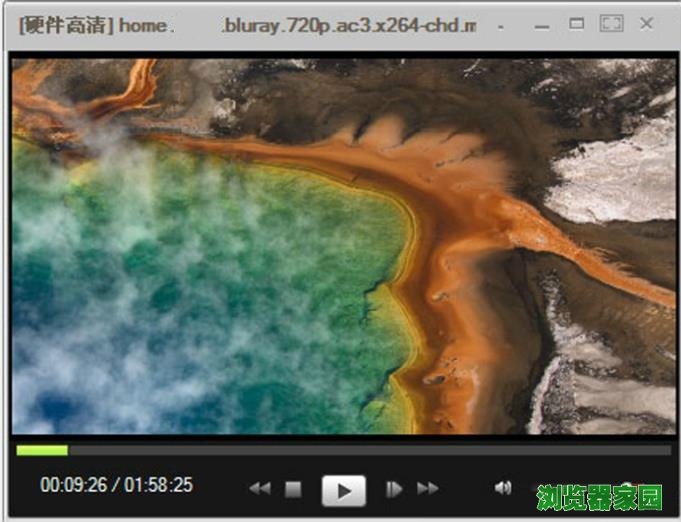Stop playback with the square stop icon
The image size is (681, 522).
(x=293, y=489)
